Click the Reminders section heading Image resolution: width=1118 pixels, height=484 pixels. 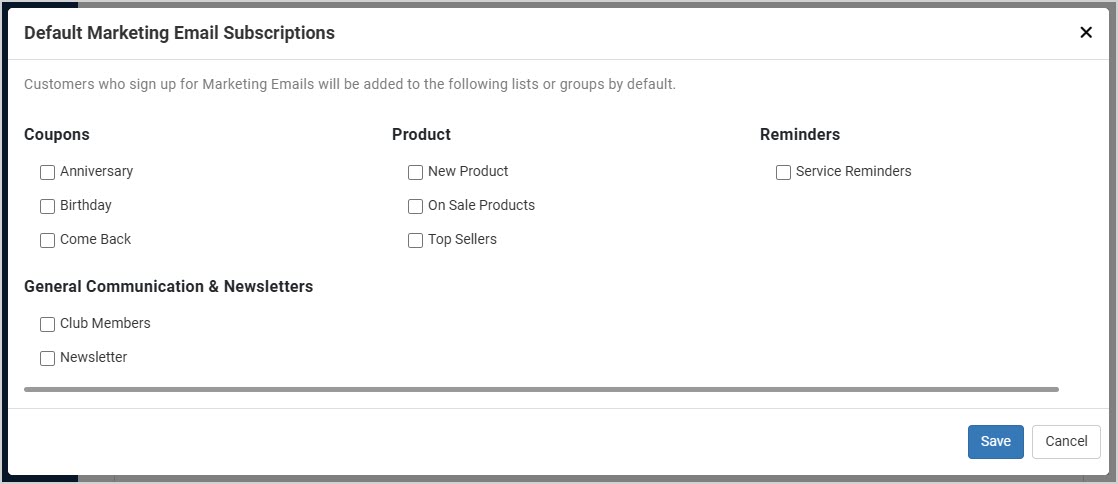click(800, 134)
